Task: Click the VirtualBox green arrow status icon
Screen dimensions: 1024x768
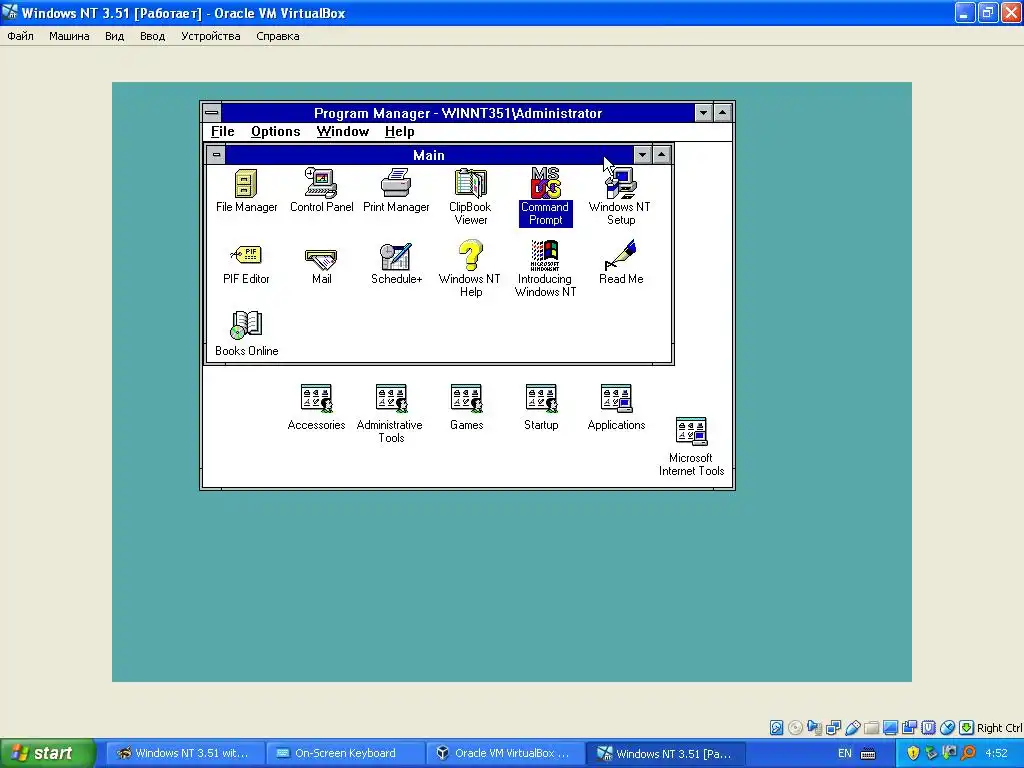Action: pyautogui.click(x=967, y=728)
